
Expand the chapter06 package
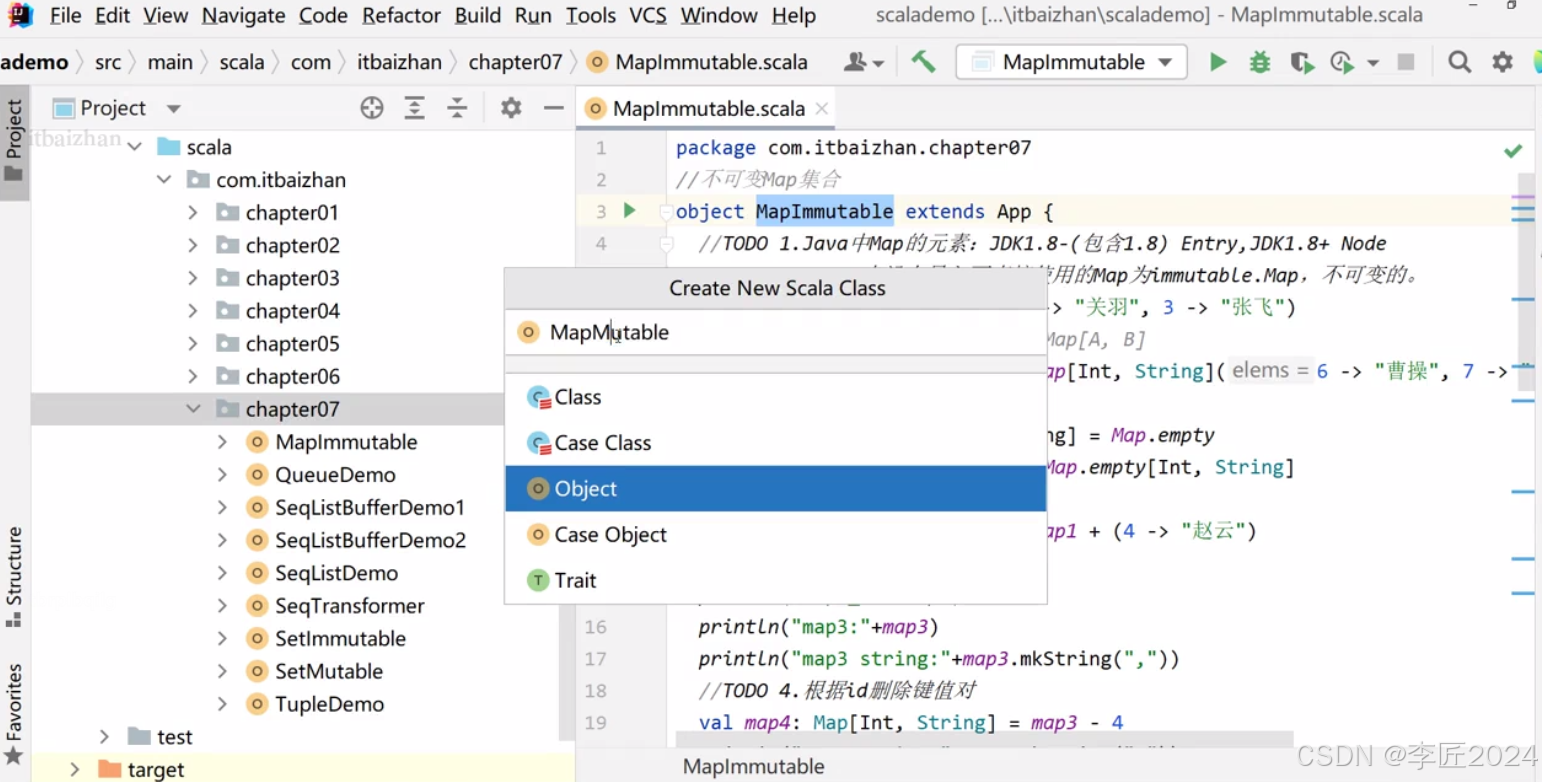tap(193, 377)
